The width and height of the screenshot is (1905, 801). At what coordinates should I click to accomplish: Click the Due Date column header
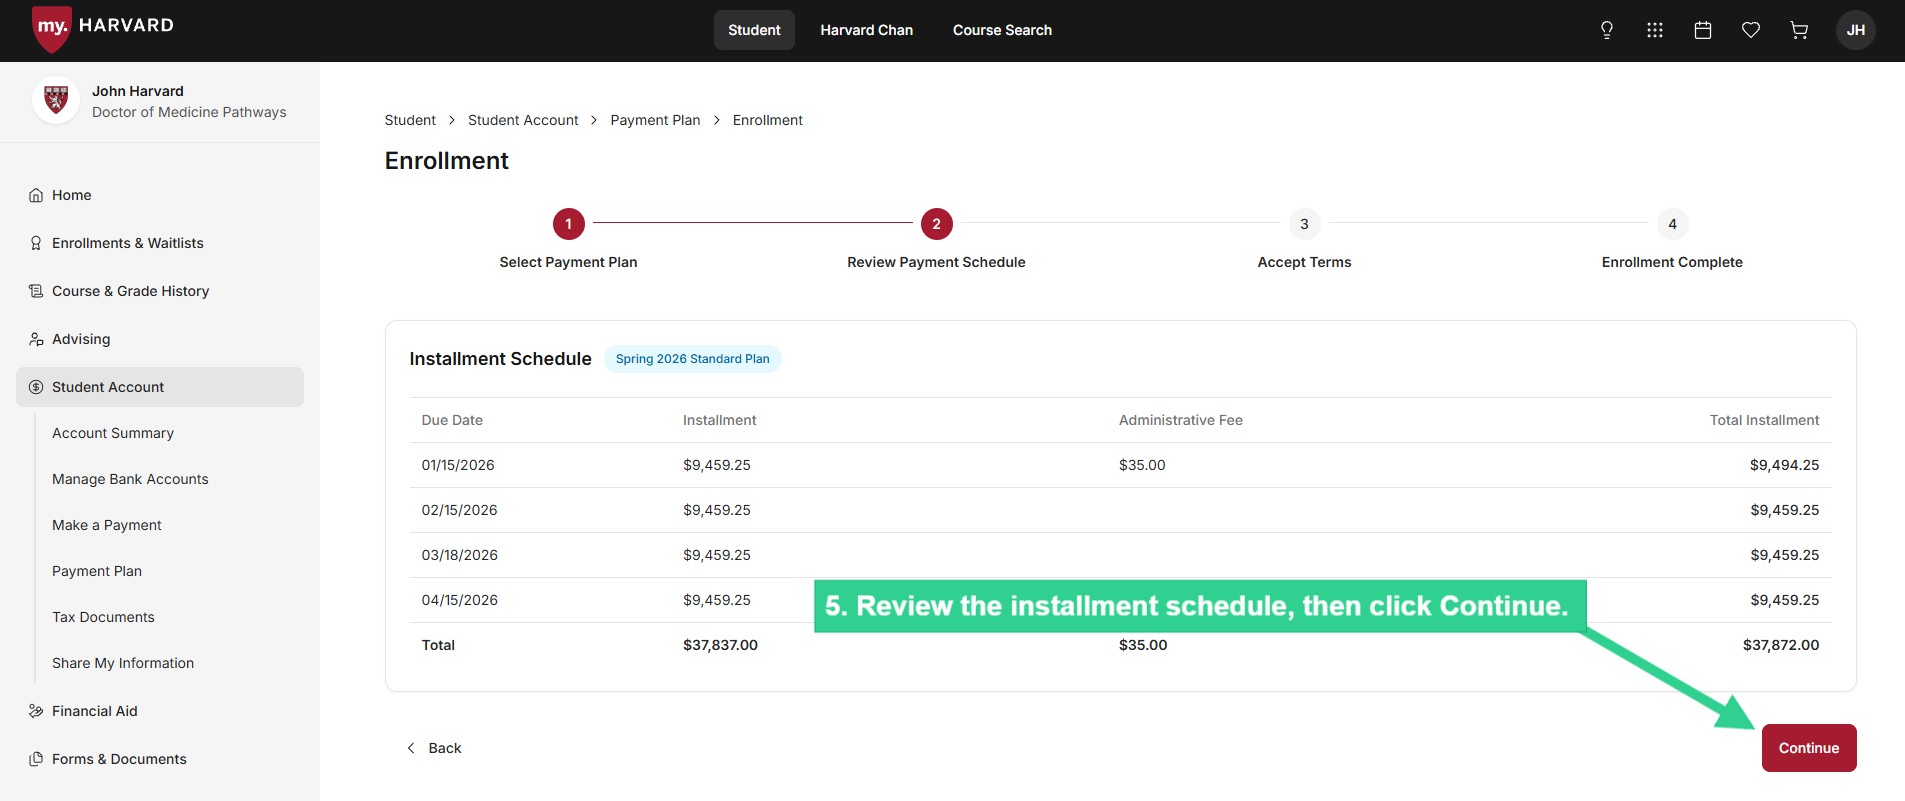[x=452, y=420]
